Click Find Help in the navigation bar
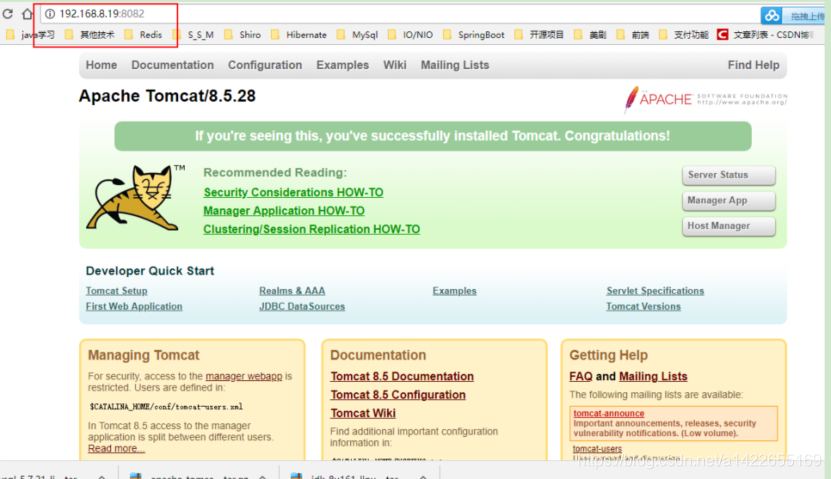Screen dimensions: 831x479 point(753,65)
